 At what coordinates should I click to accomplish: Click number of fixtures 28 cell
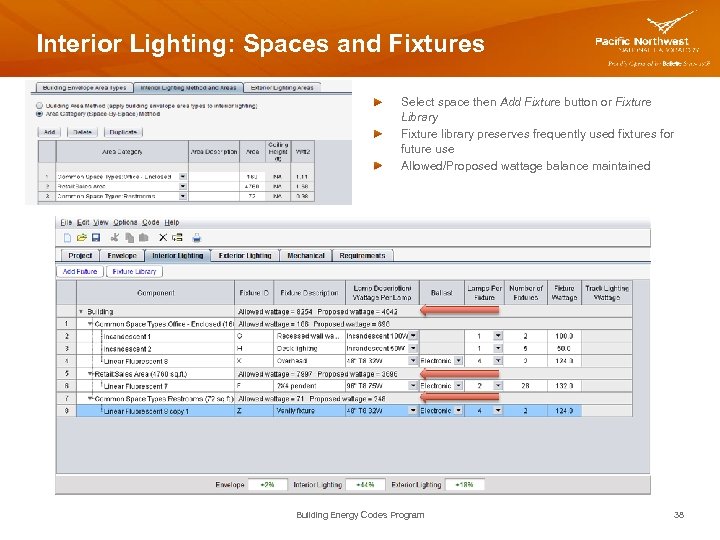[x=525, y=386]
